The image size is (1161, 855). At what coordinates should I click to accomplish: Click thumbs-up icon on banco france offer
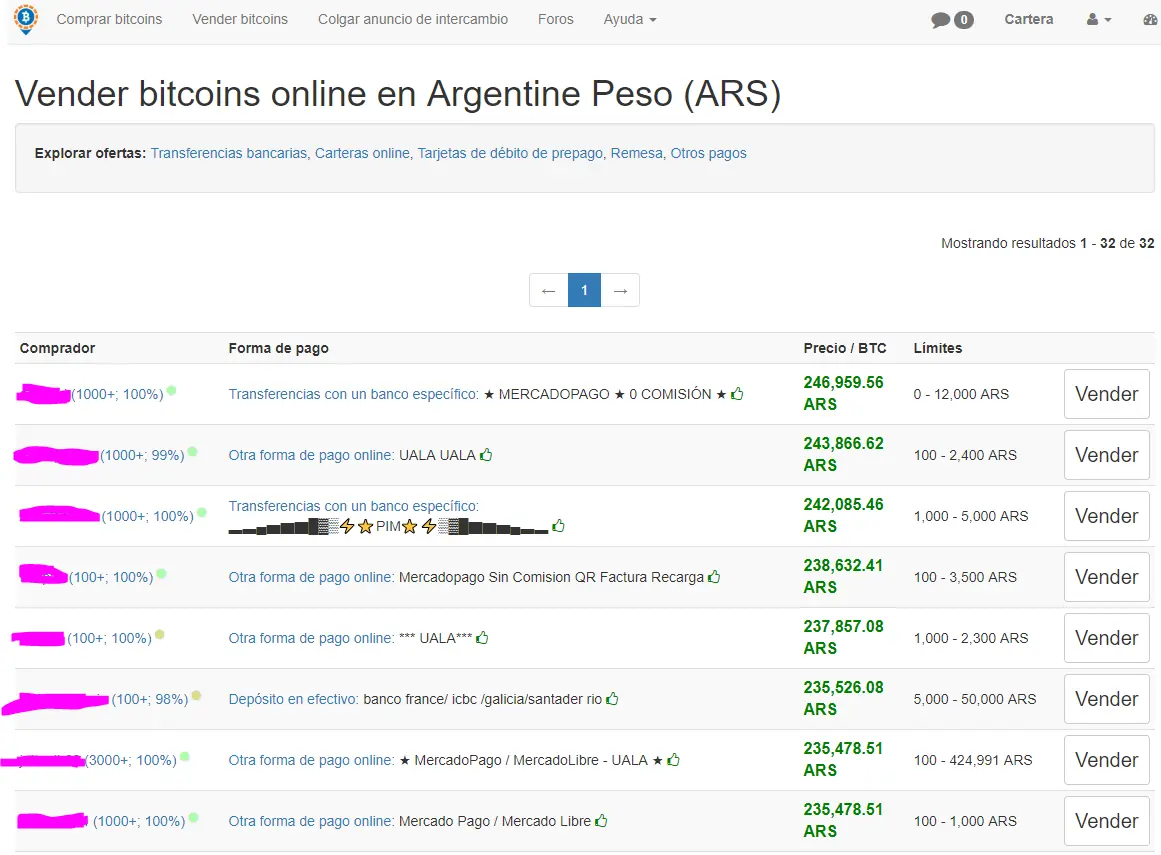(612, 699)
